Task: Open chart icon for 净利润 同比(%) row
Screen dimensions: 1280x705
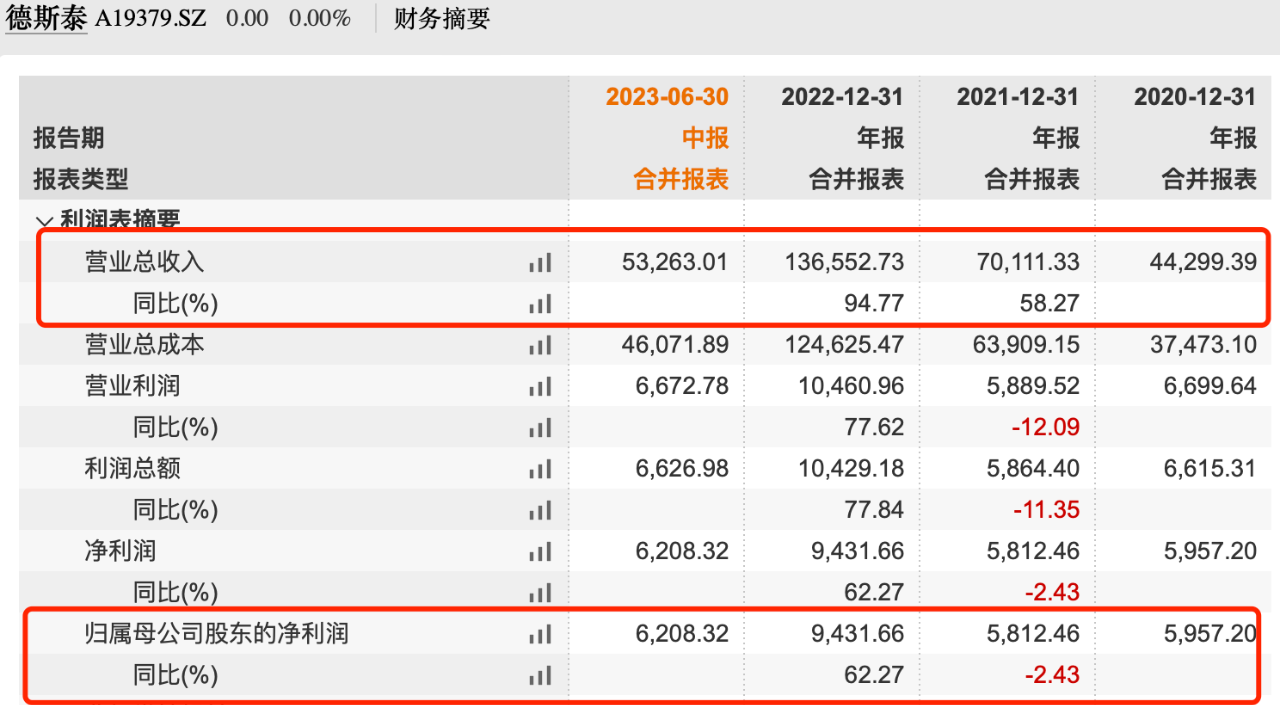Action: (540, 593)
